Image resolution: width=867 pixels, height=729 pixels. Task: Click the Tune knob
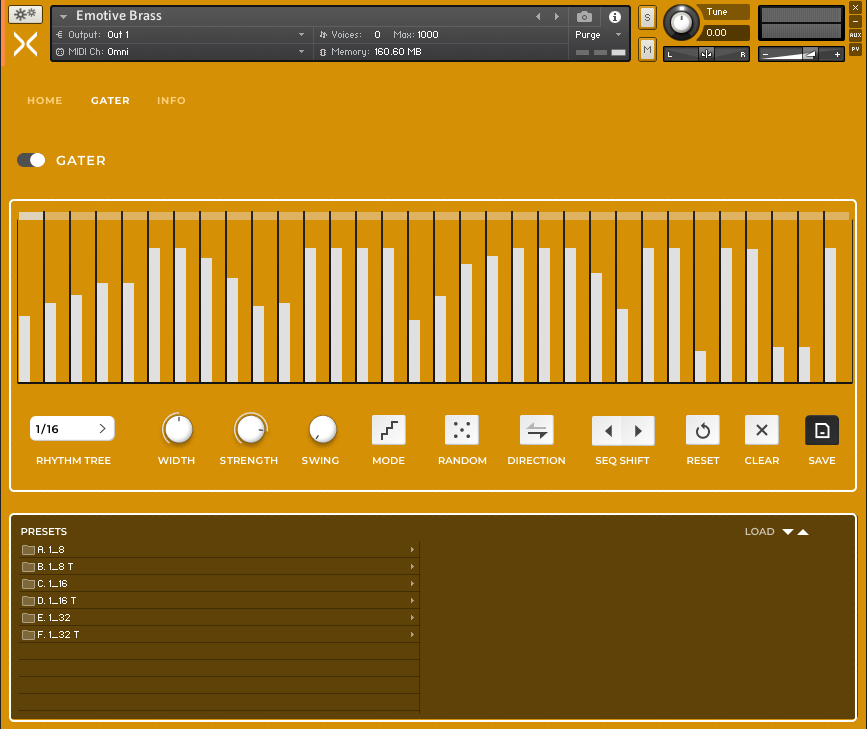681,23
